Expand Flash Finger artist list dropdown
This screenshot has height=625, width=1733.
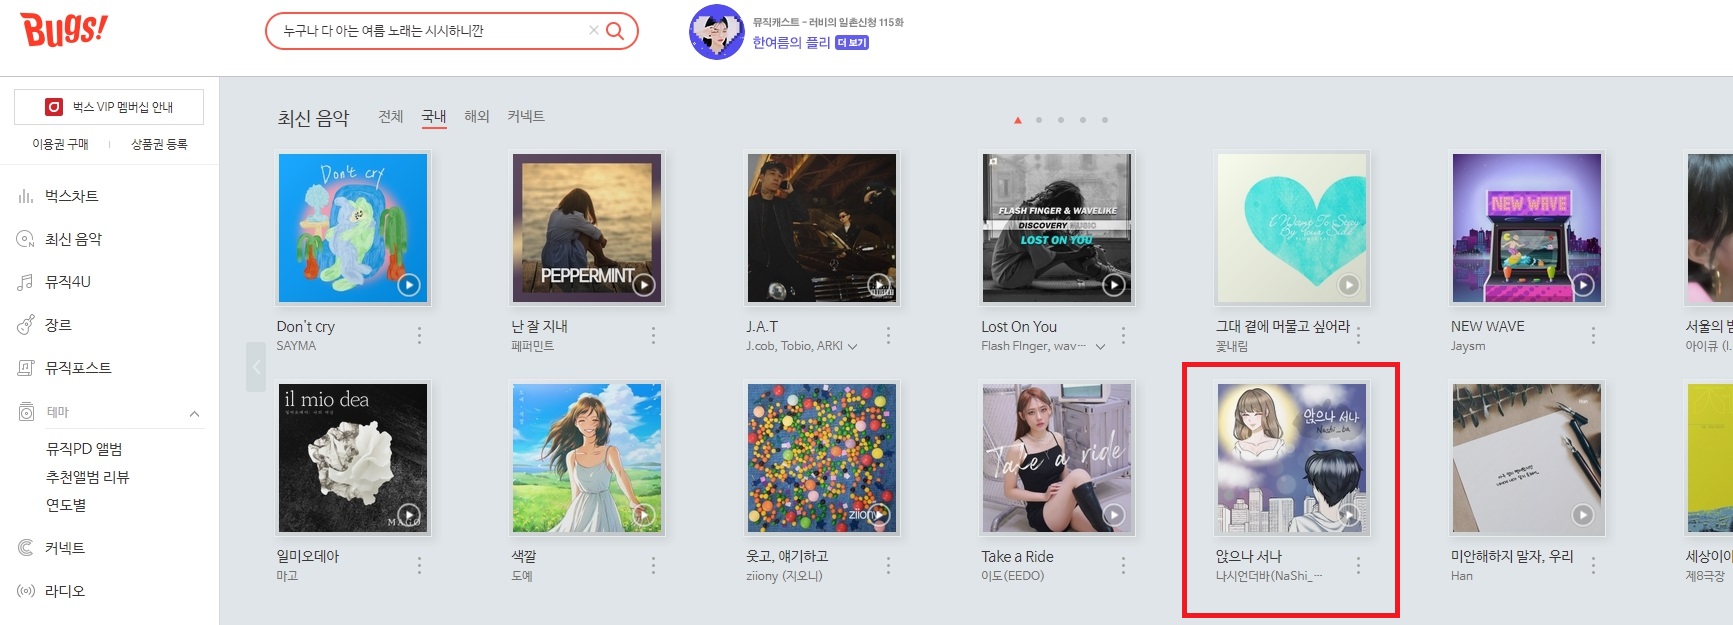point(1100,347)
